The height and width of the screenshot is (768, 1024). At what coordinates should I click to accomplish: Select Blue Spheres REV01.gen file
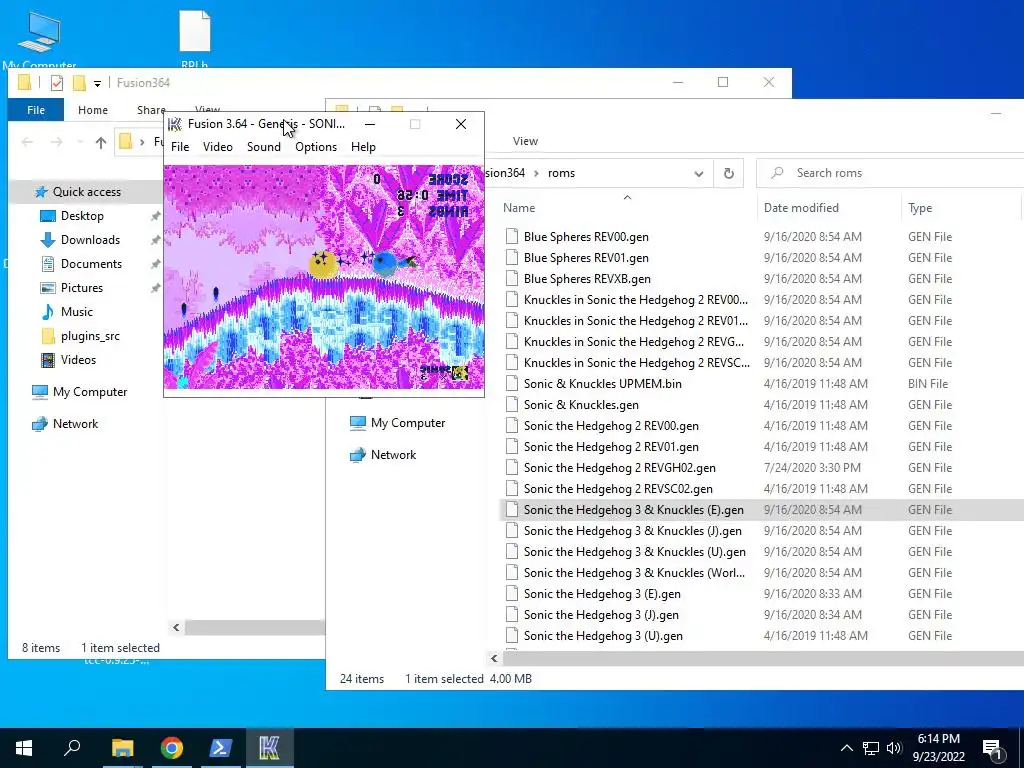(x=586, y=258)
